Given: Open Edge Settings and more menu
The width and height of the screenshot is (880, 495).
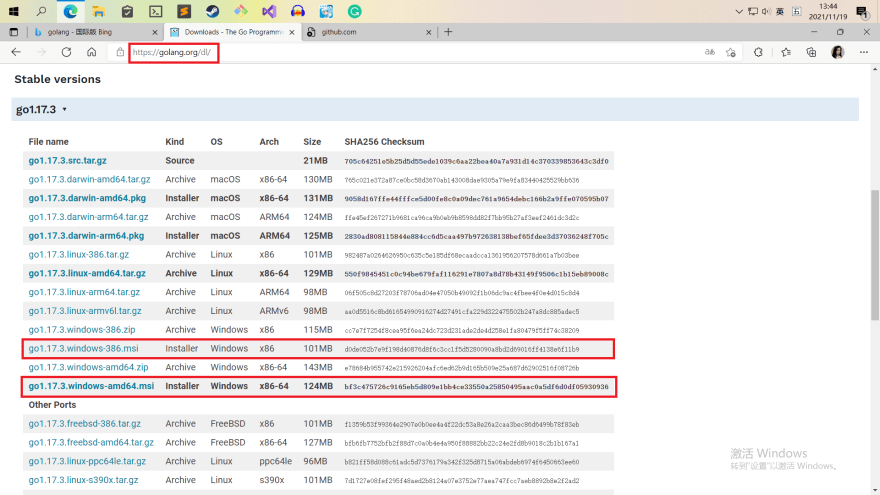Looking at the screenshot, I should pos(864,52).
